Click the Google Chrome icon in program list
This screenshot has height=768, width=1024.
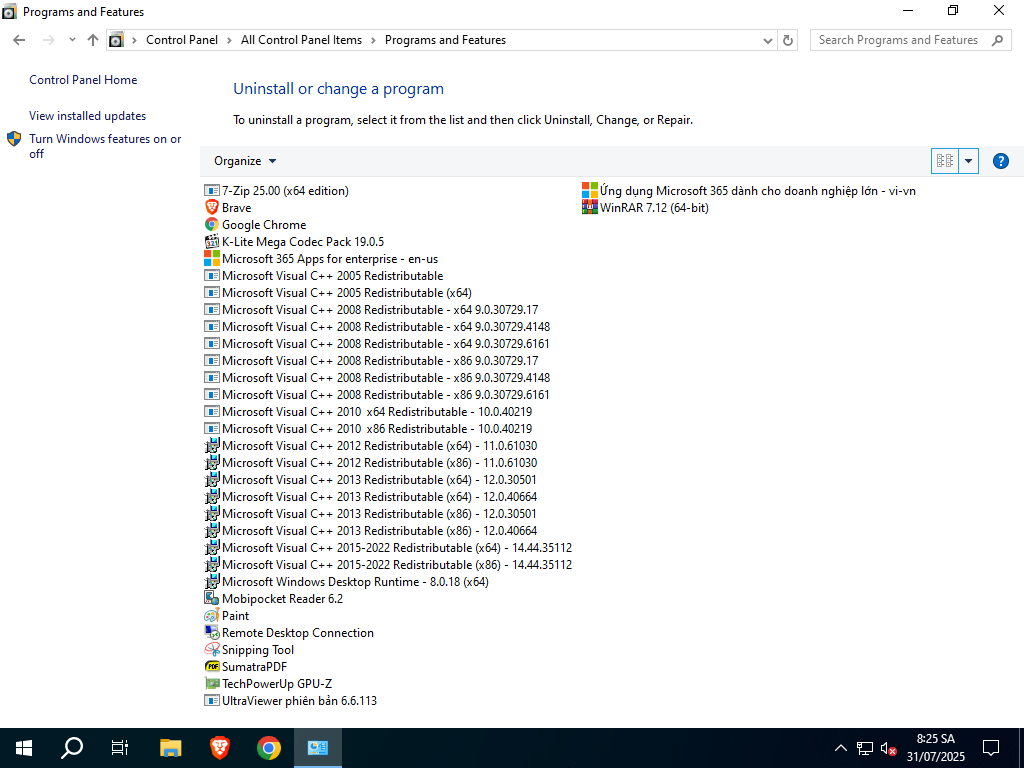coord(212,225)
